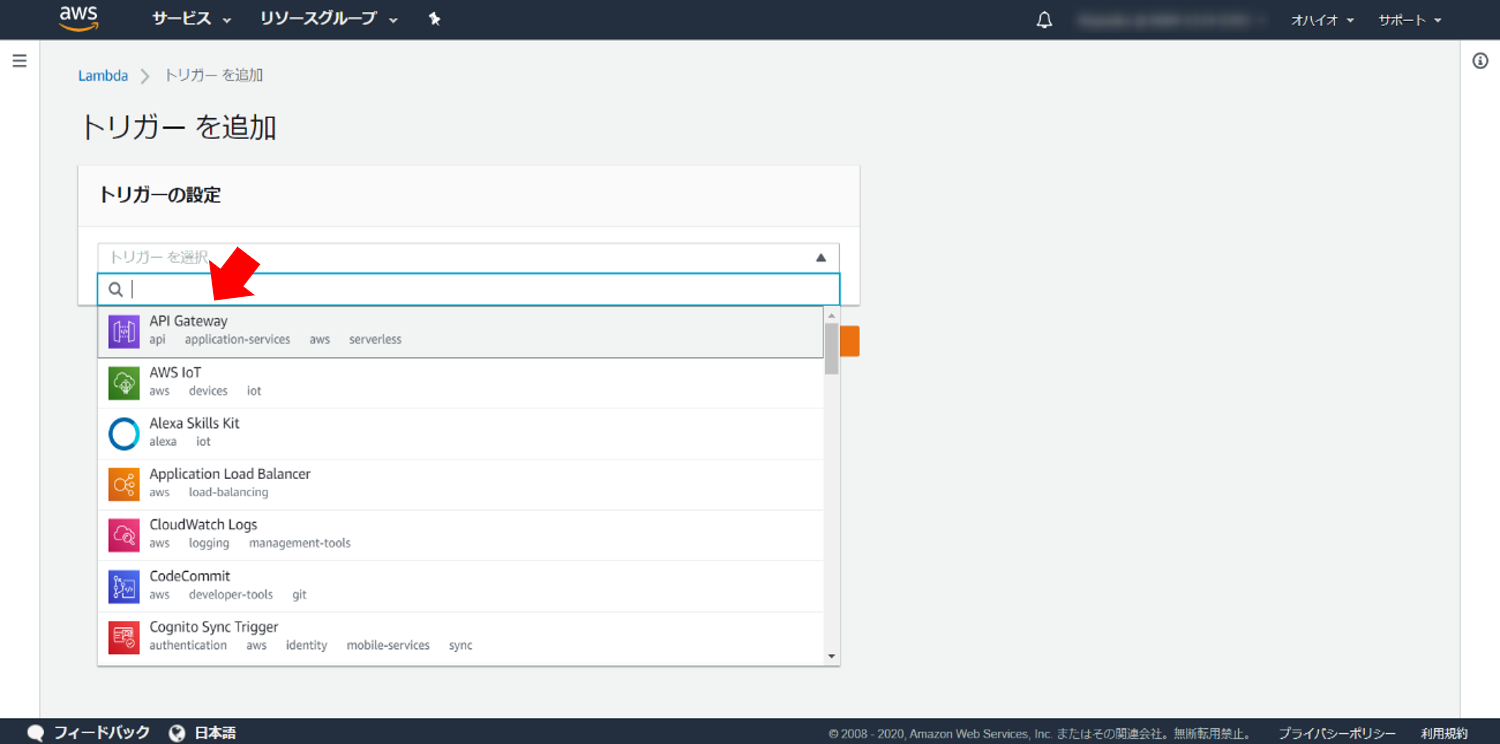Open the notifications bell
Image resolution: width=1500 pixels, height=744 pixels.
[1044, 20]
